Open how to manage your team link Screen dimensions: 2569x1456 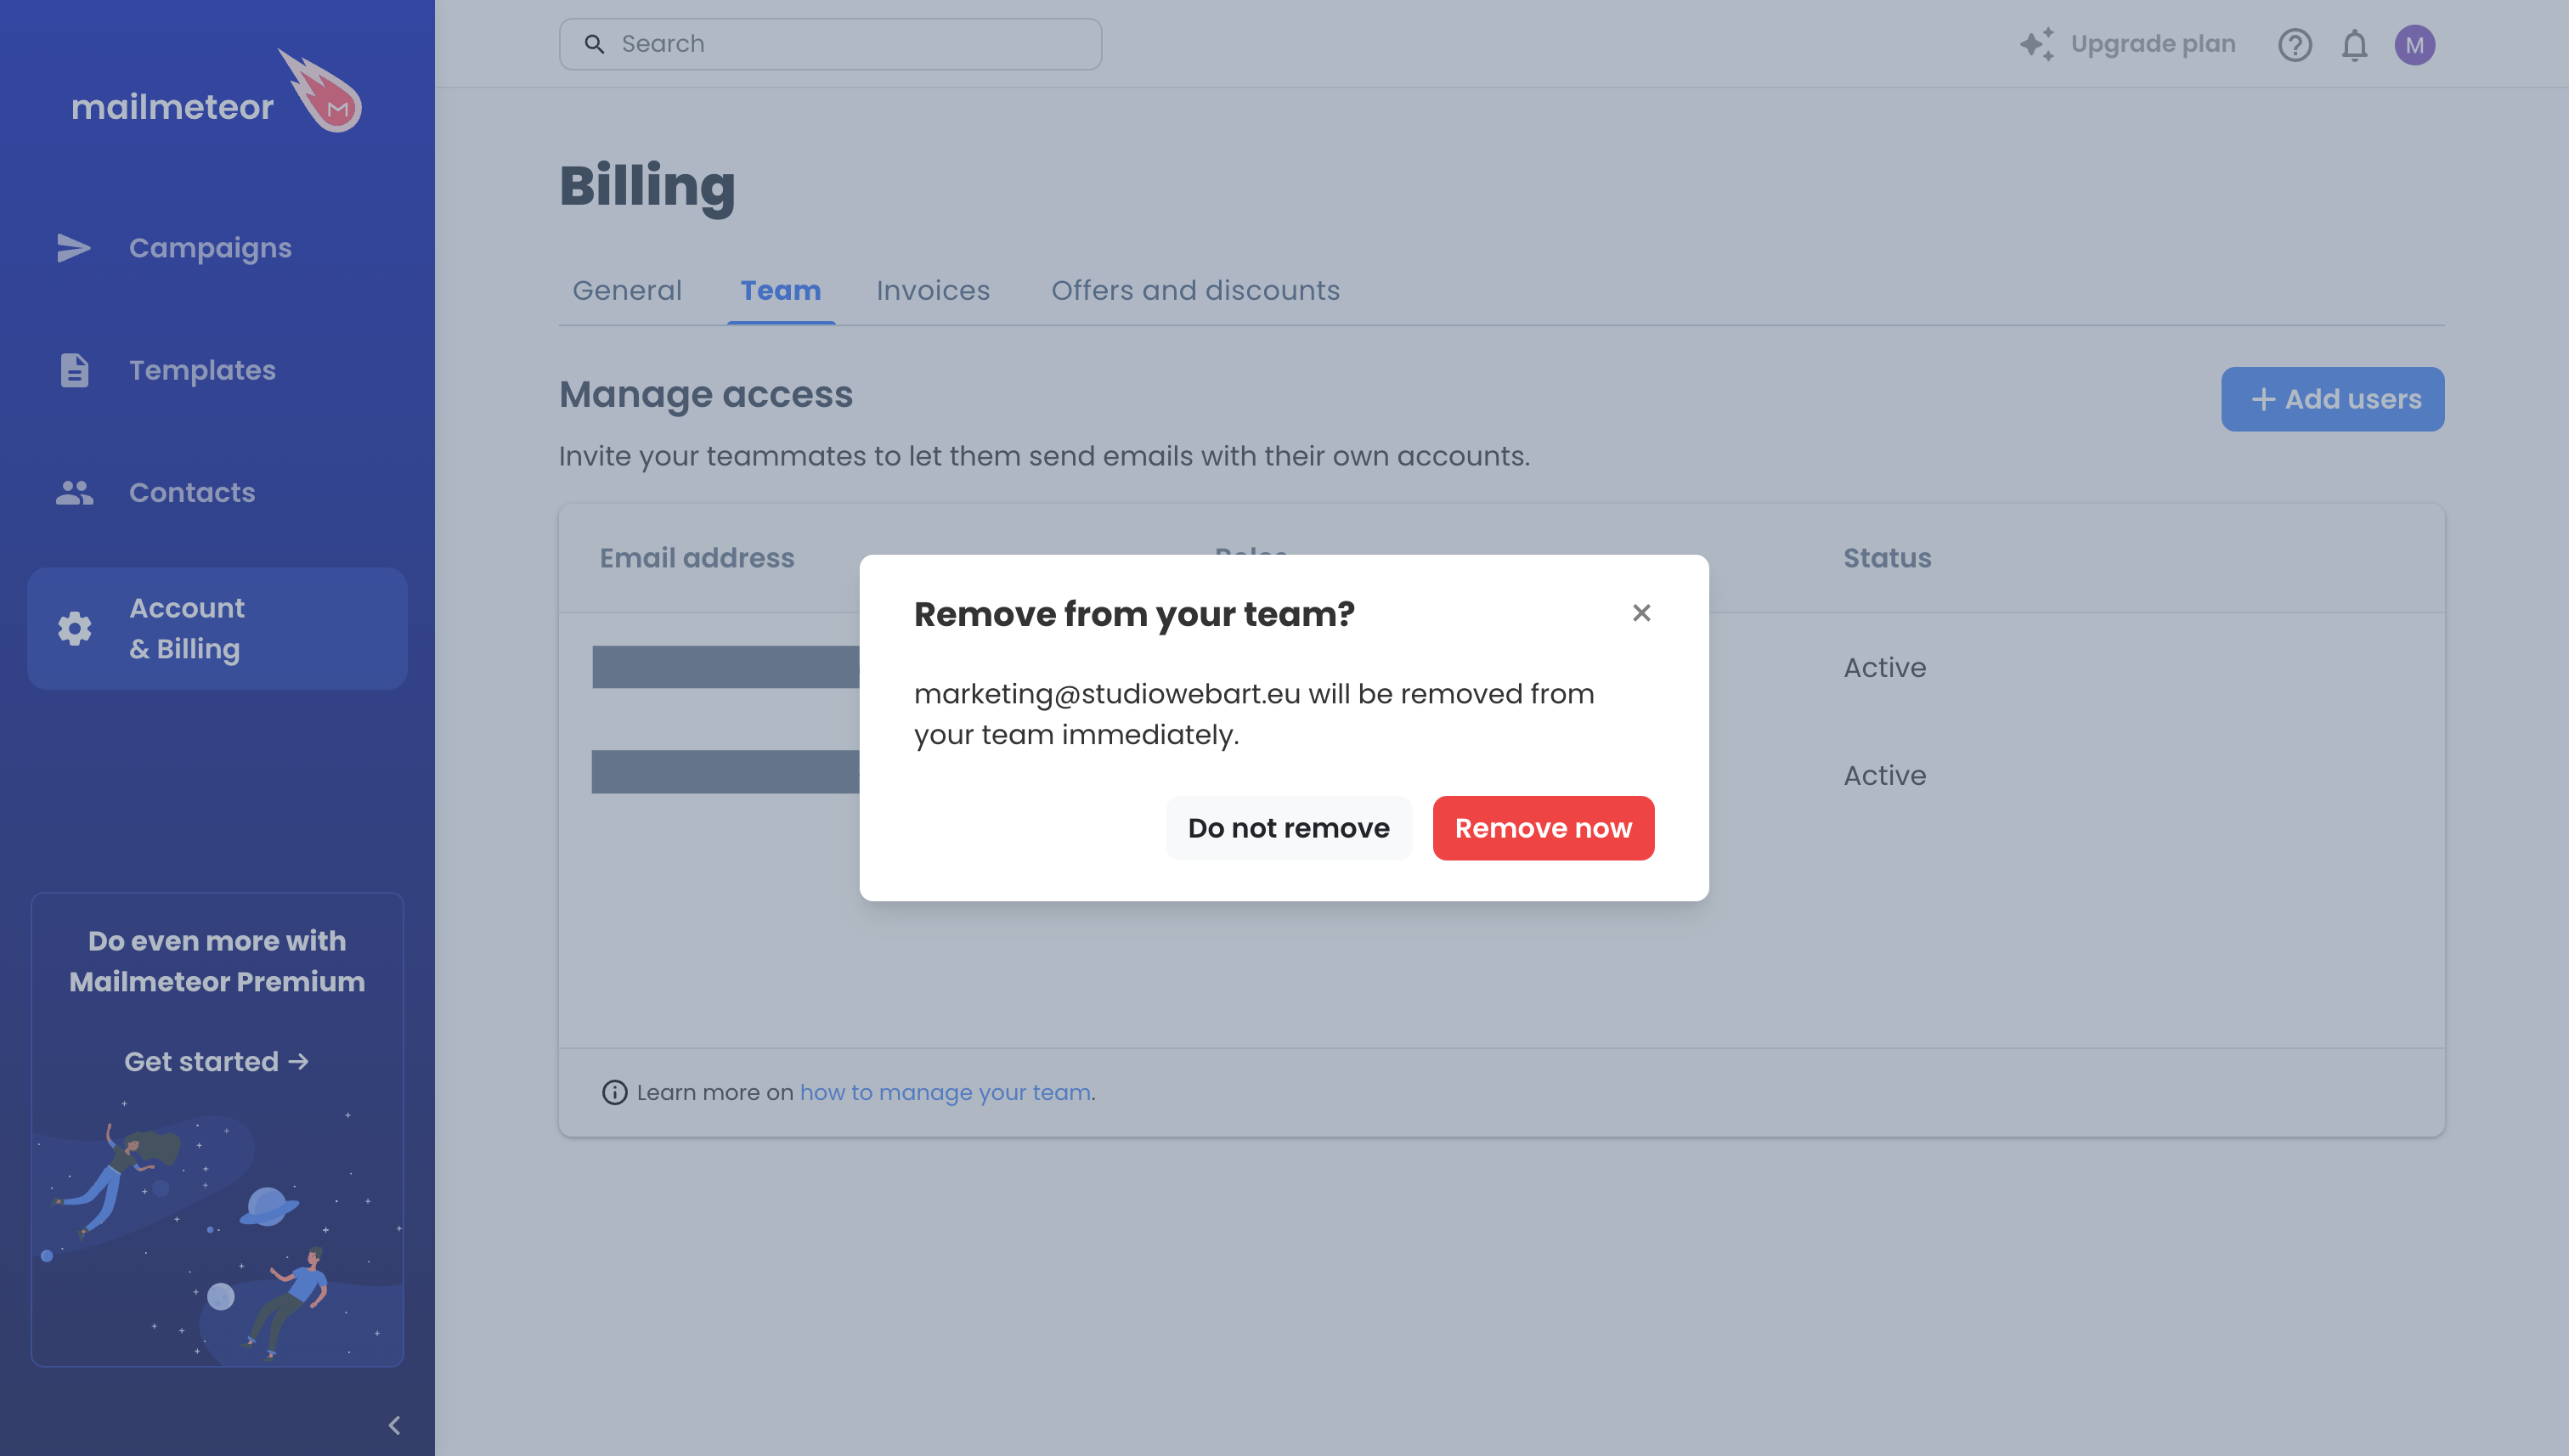(x=945, y=1092)
